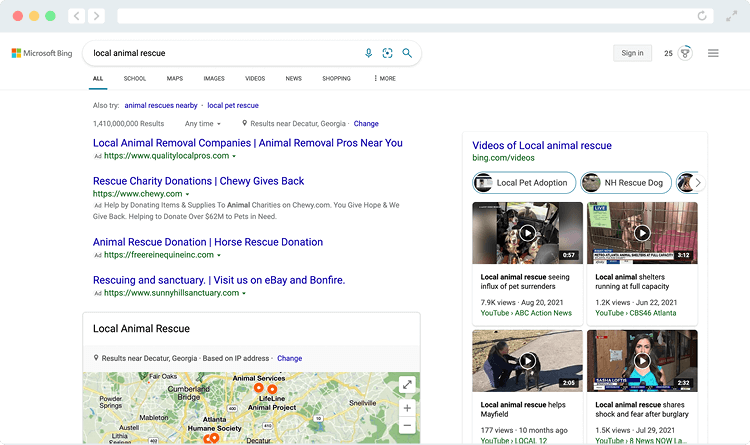Change location near results count
The width and height of the screenshot is (750, 445).
click(x=366, y=123)
